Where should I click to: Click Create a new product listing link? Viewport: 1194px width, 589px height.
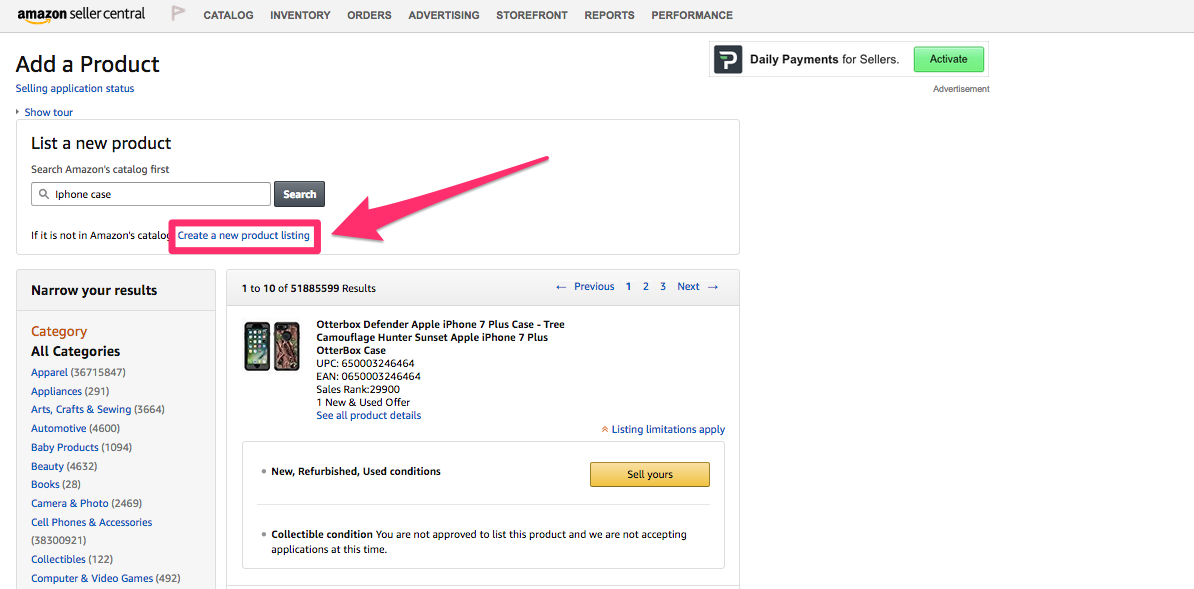point(244,236)
